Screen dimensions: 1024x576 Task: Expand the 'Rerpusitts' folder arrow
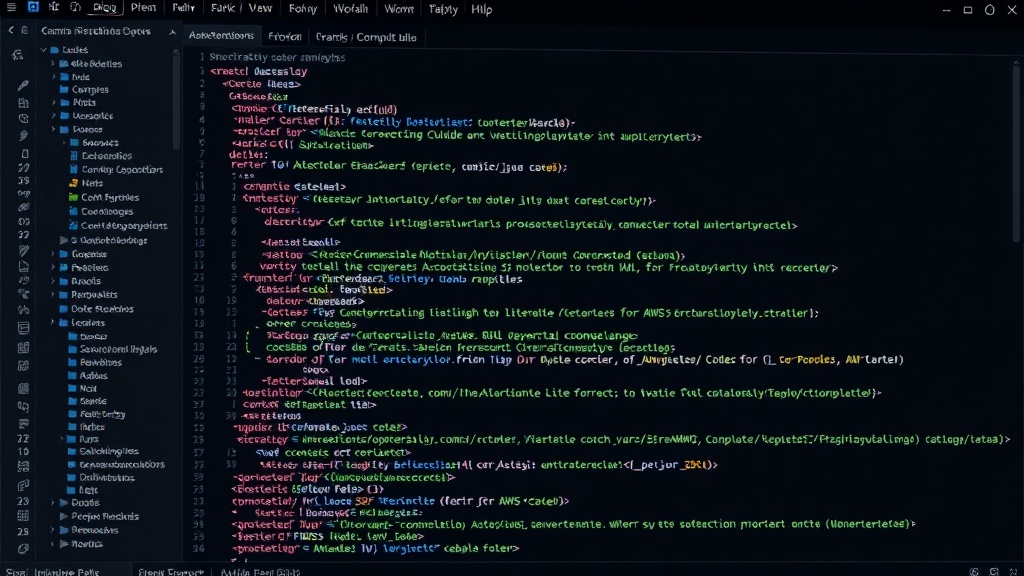(54, 295)
